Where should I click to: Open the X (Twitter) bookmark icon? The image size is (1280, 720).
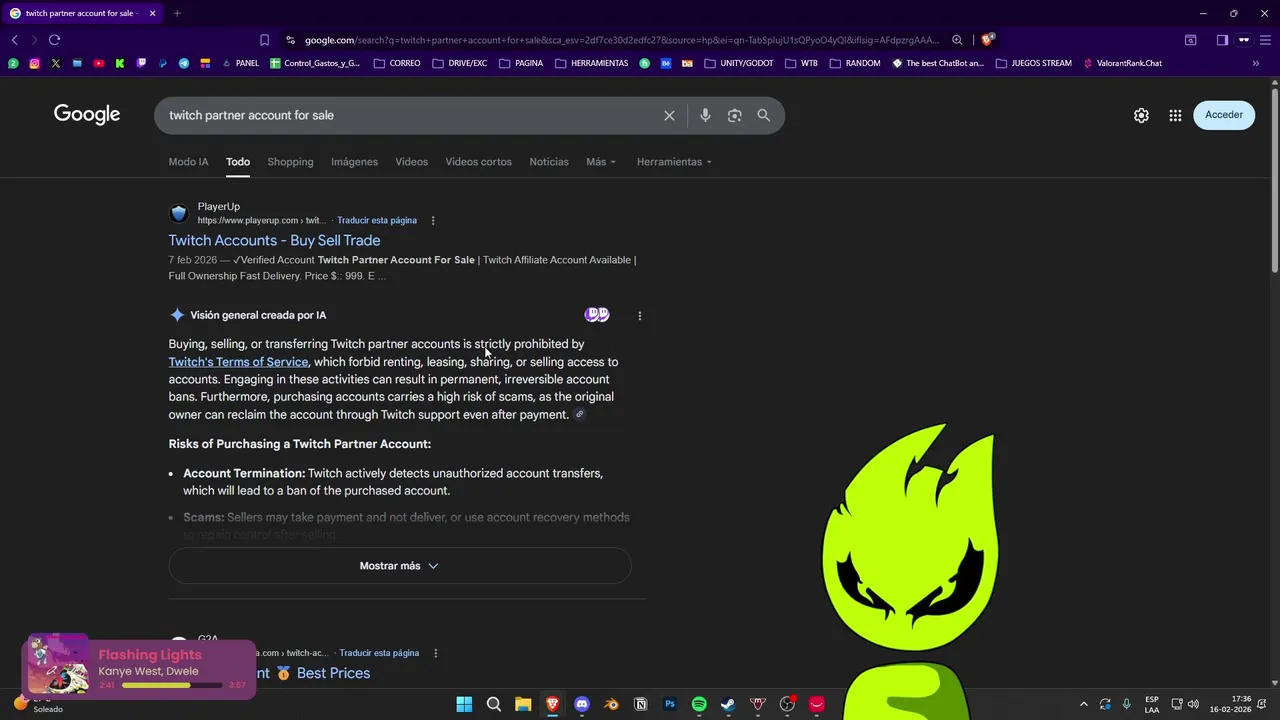tap(55, 63)
